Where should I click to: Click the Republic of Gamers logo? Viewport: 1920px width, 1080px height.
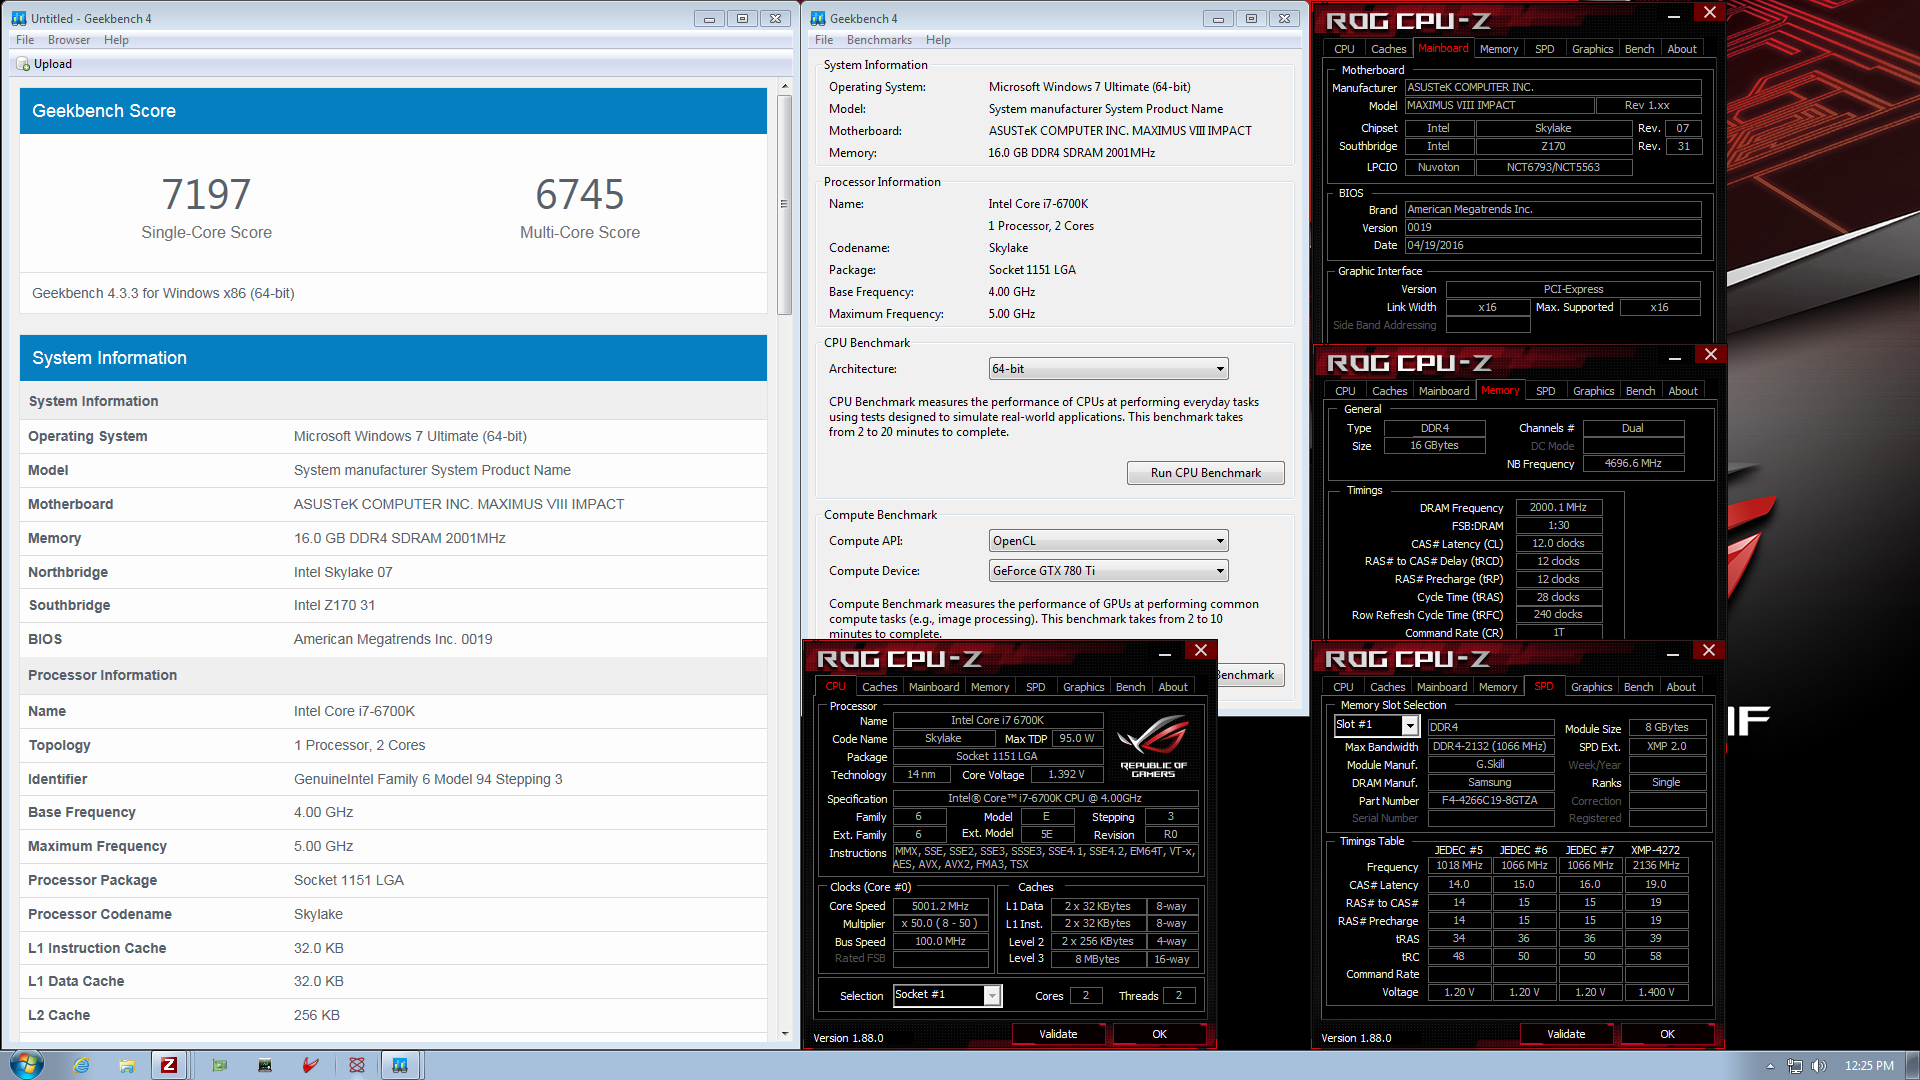1153,747
